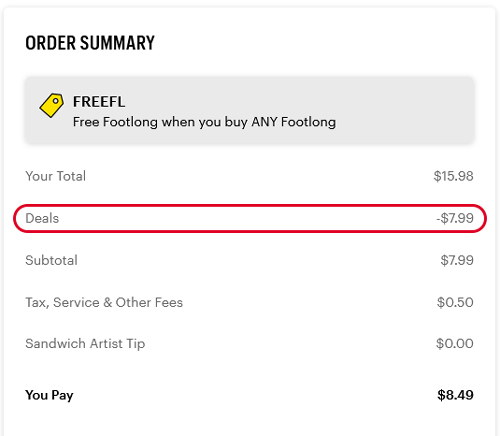500x436 pixels.
Task: Click the yellow deal tag icon
Action: [52, 105]
